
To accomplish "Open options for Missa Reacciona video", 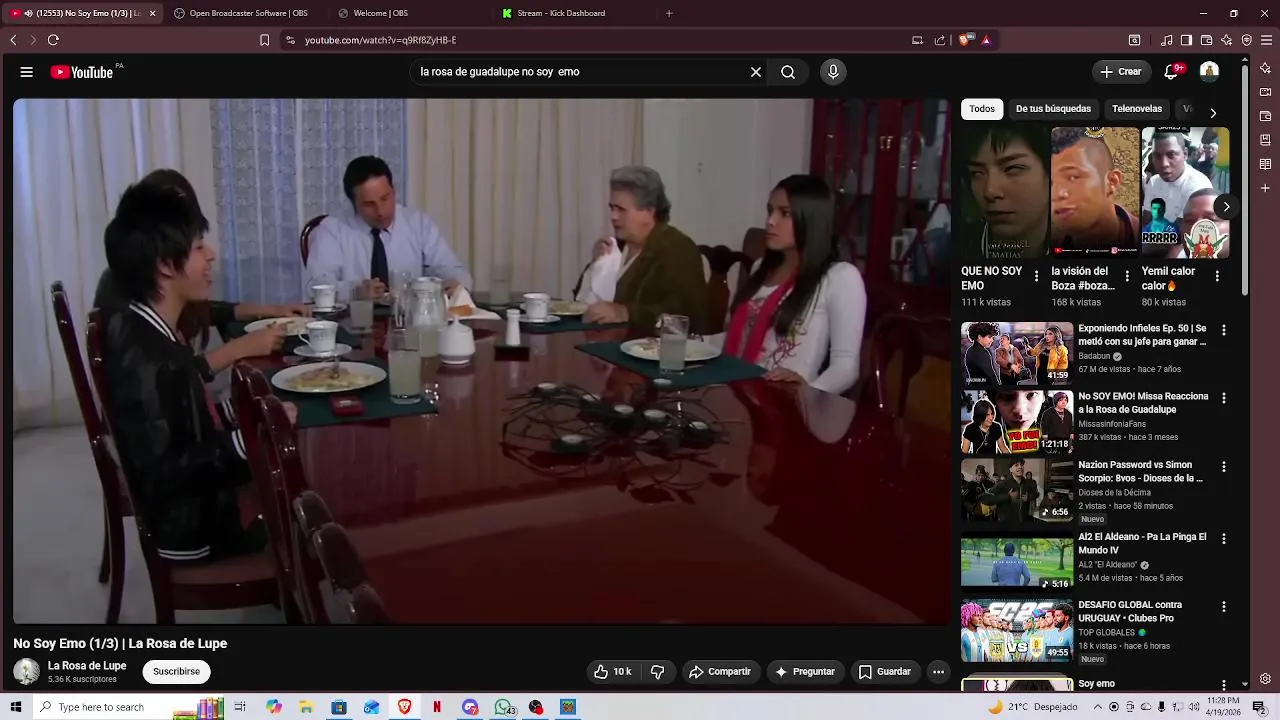I will tap(1224, 398).
